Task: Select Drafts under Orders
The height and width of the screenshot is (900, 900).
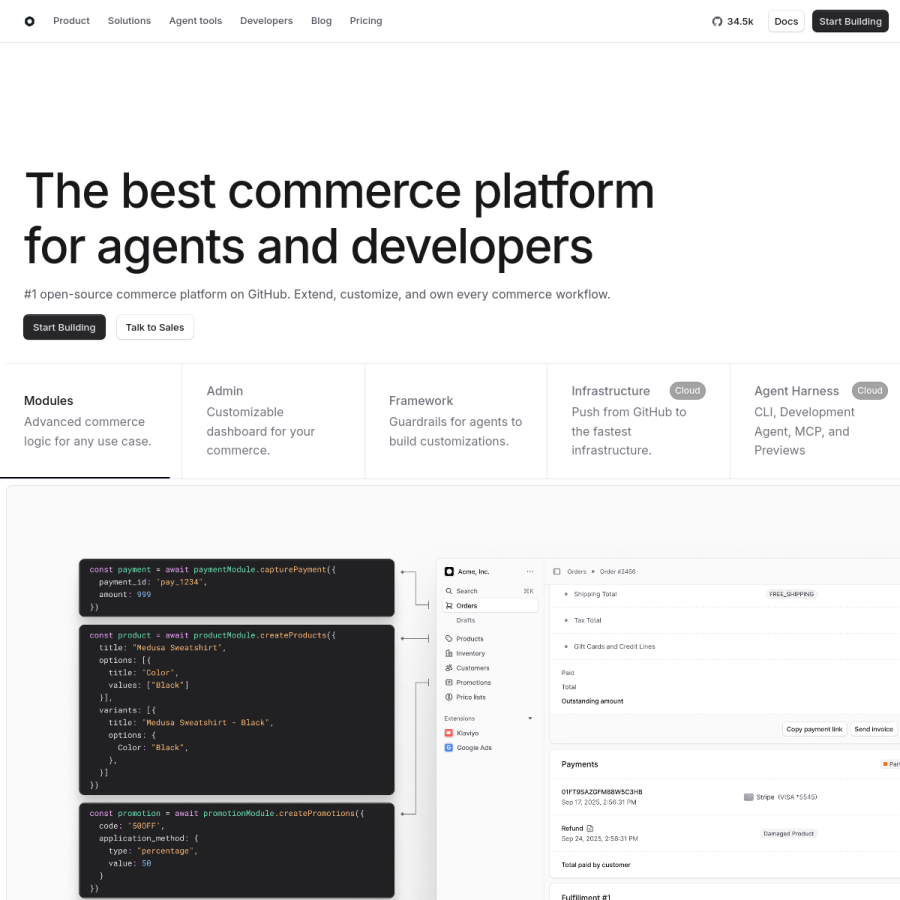Action: coord(465,621)
